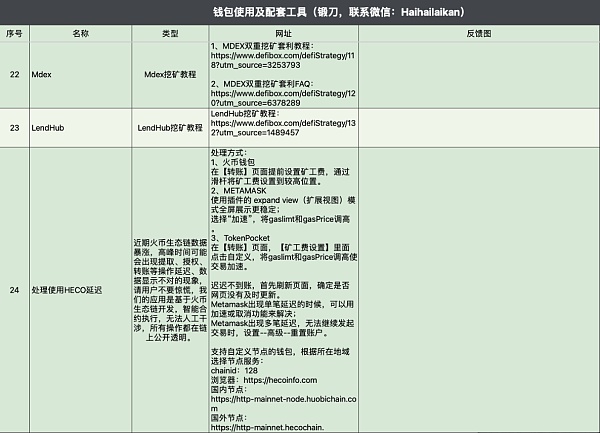Select the 近期火币生态链数据暴涨 description cell

170,290
